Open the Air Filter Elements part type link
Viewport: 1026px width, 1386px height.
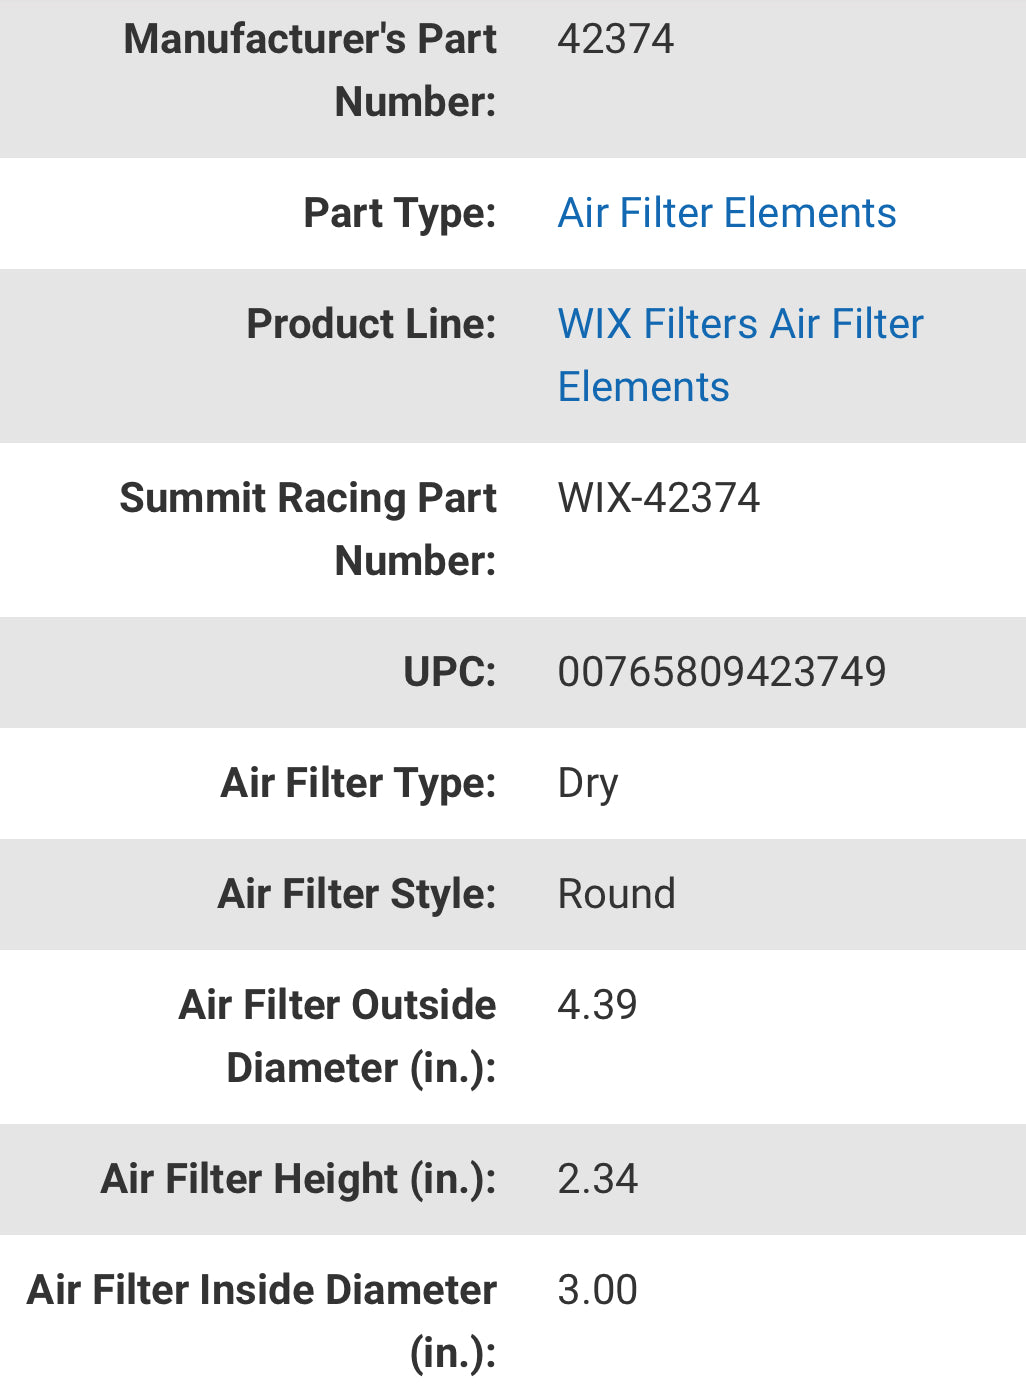pyautogui.click(x=726, y=213)
